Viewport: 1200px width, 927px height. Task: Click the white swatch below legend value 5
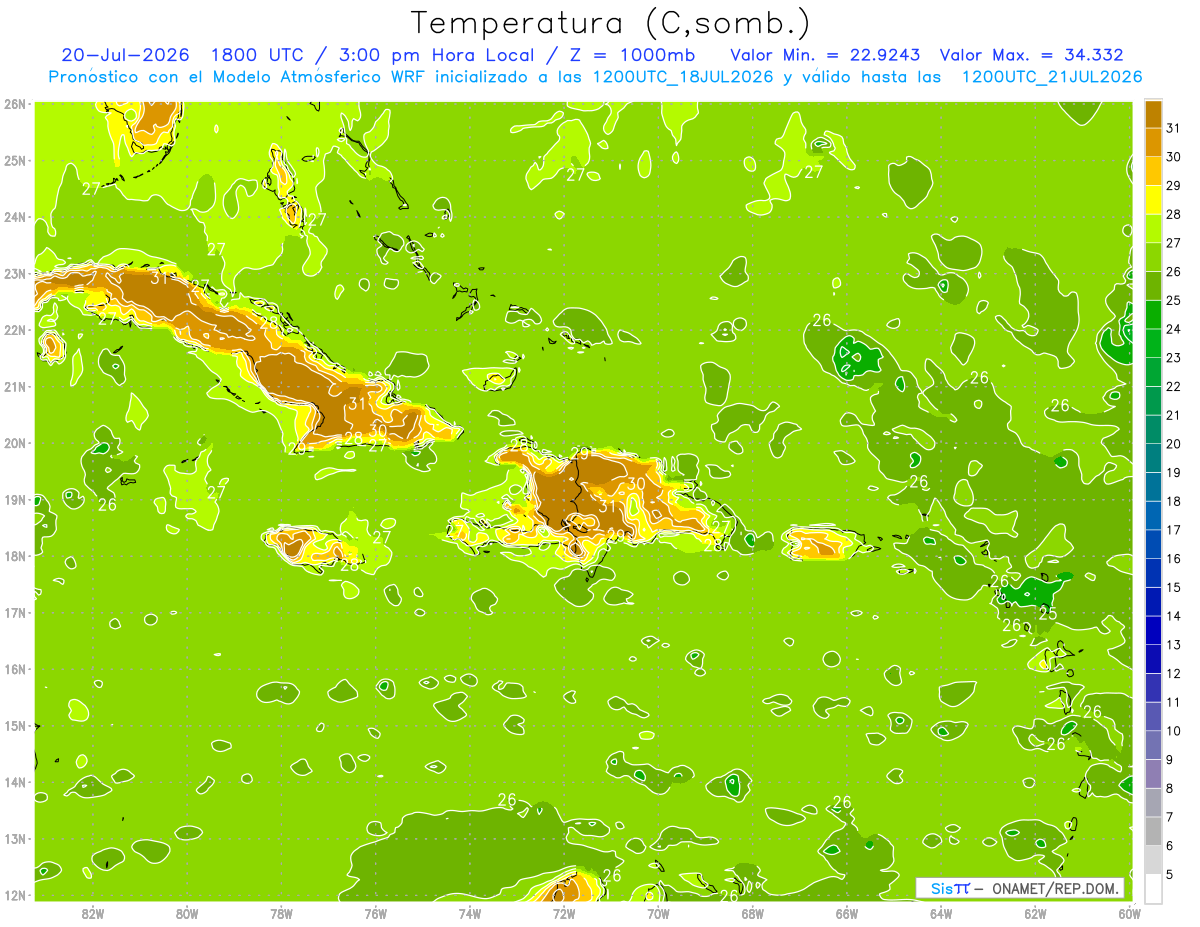pyautogui.click(x=1153, y=888)
